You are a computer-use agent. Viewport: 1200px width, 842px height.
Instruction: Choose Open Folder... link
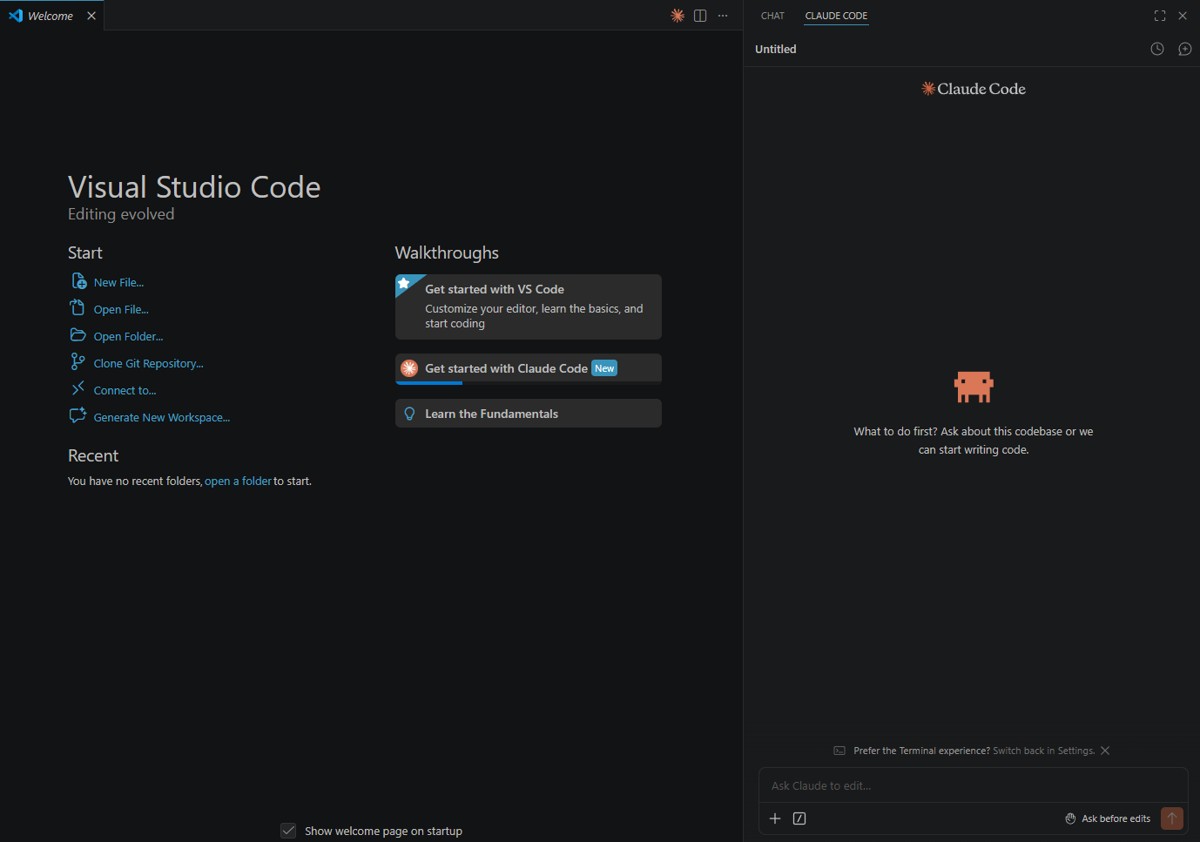click(x=128, y=337)
